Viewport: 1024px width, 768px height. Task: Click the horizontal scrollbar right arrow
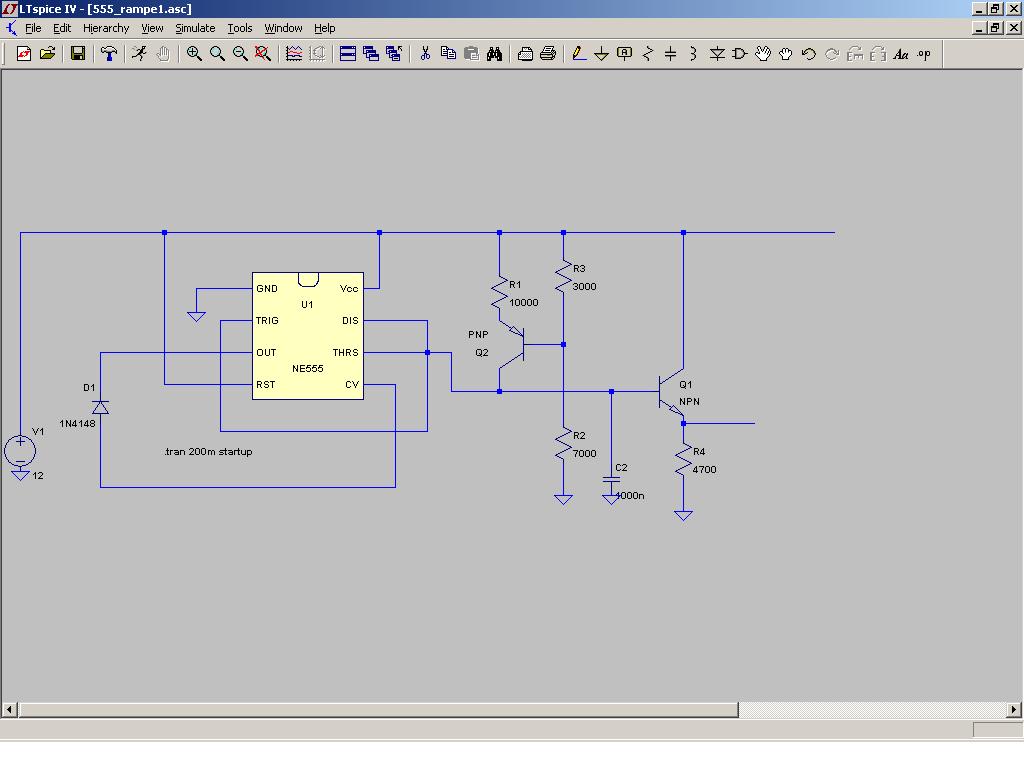point(1014,710)
